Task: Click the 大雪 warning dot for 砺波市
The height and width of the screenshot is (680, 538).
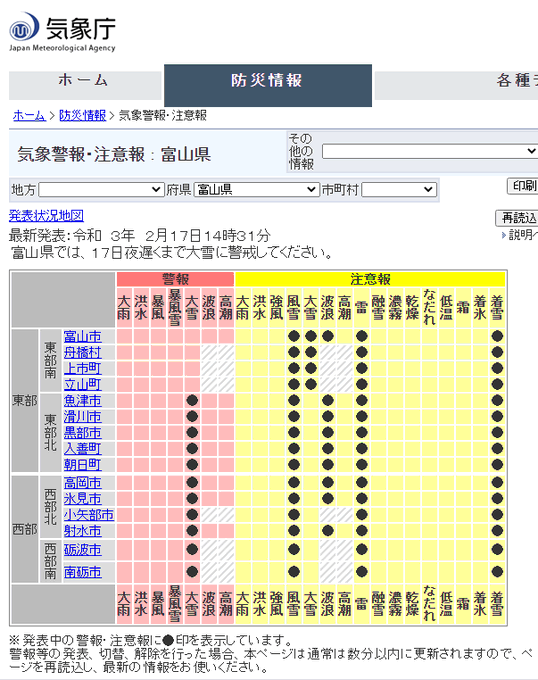Action: [192, 550]
